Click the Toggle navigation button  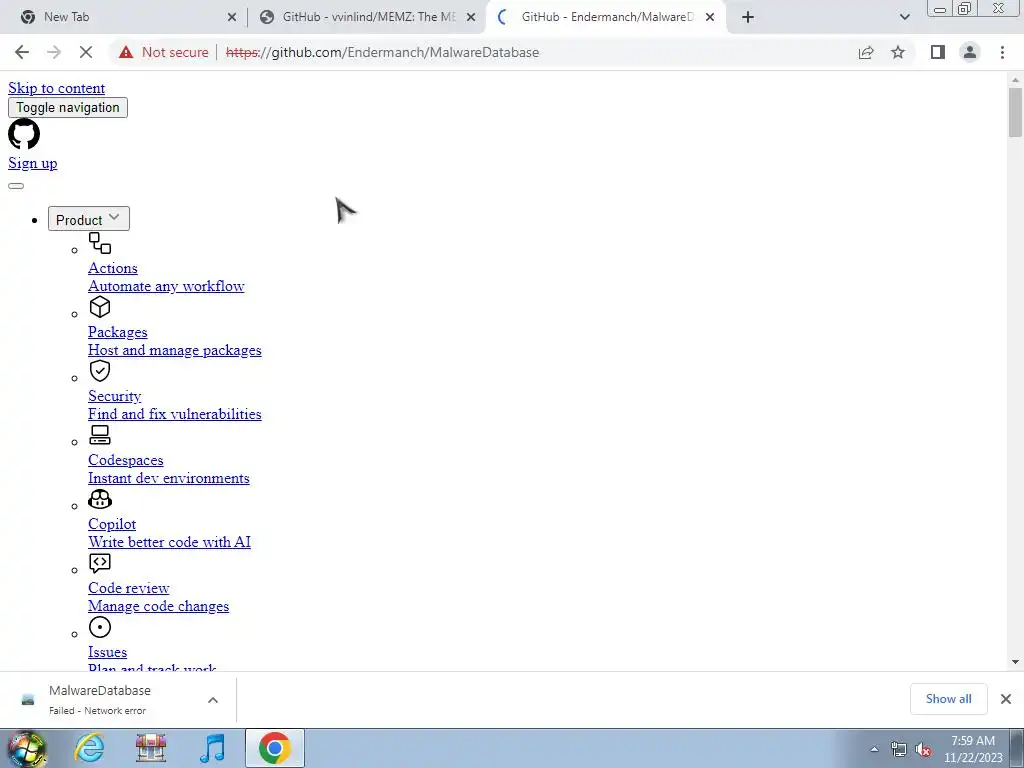click(x=68, y=107)
